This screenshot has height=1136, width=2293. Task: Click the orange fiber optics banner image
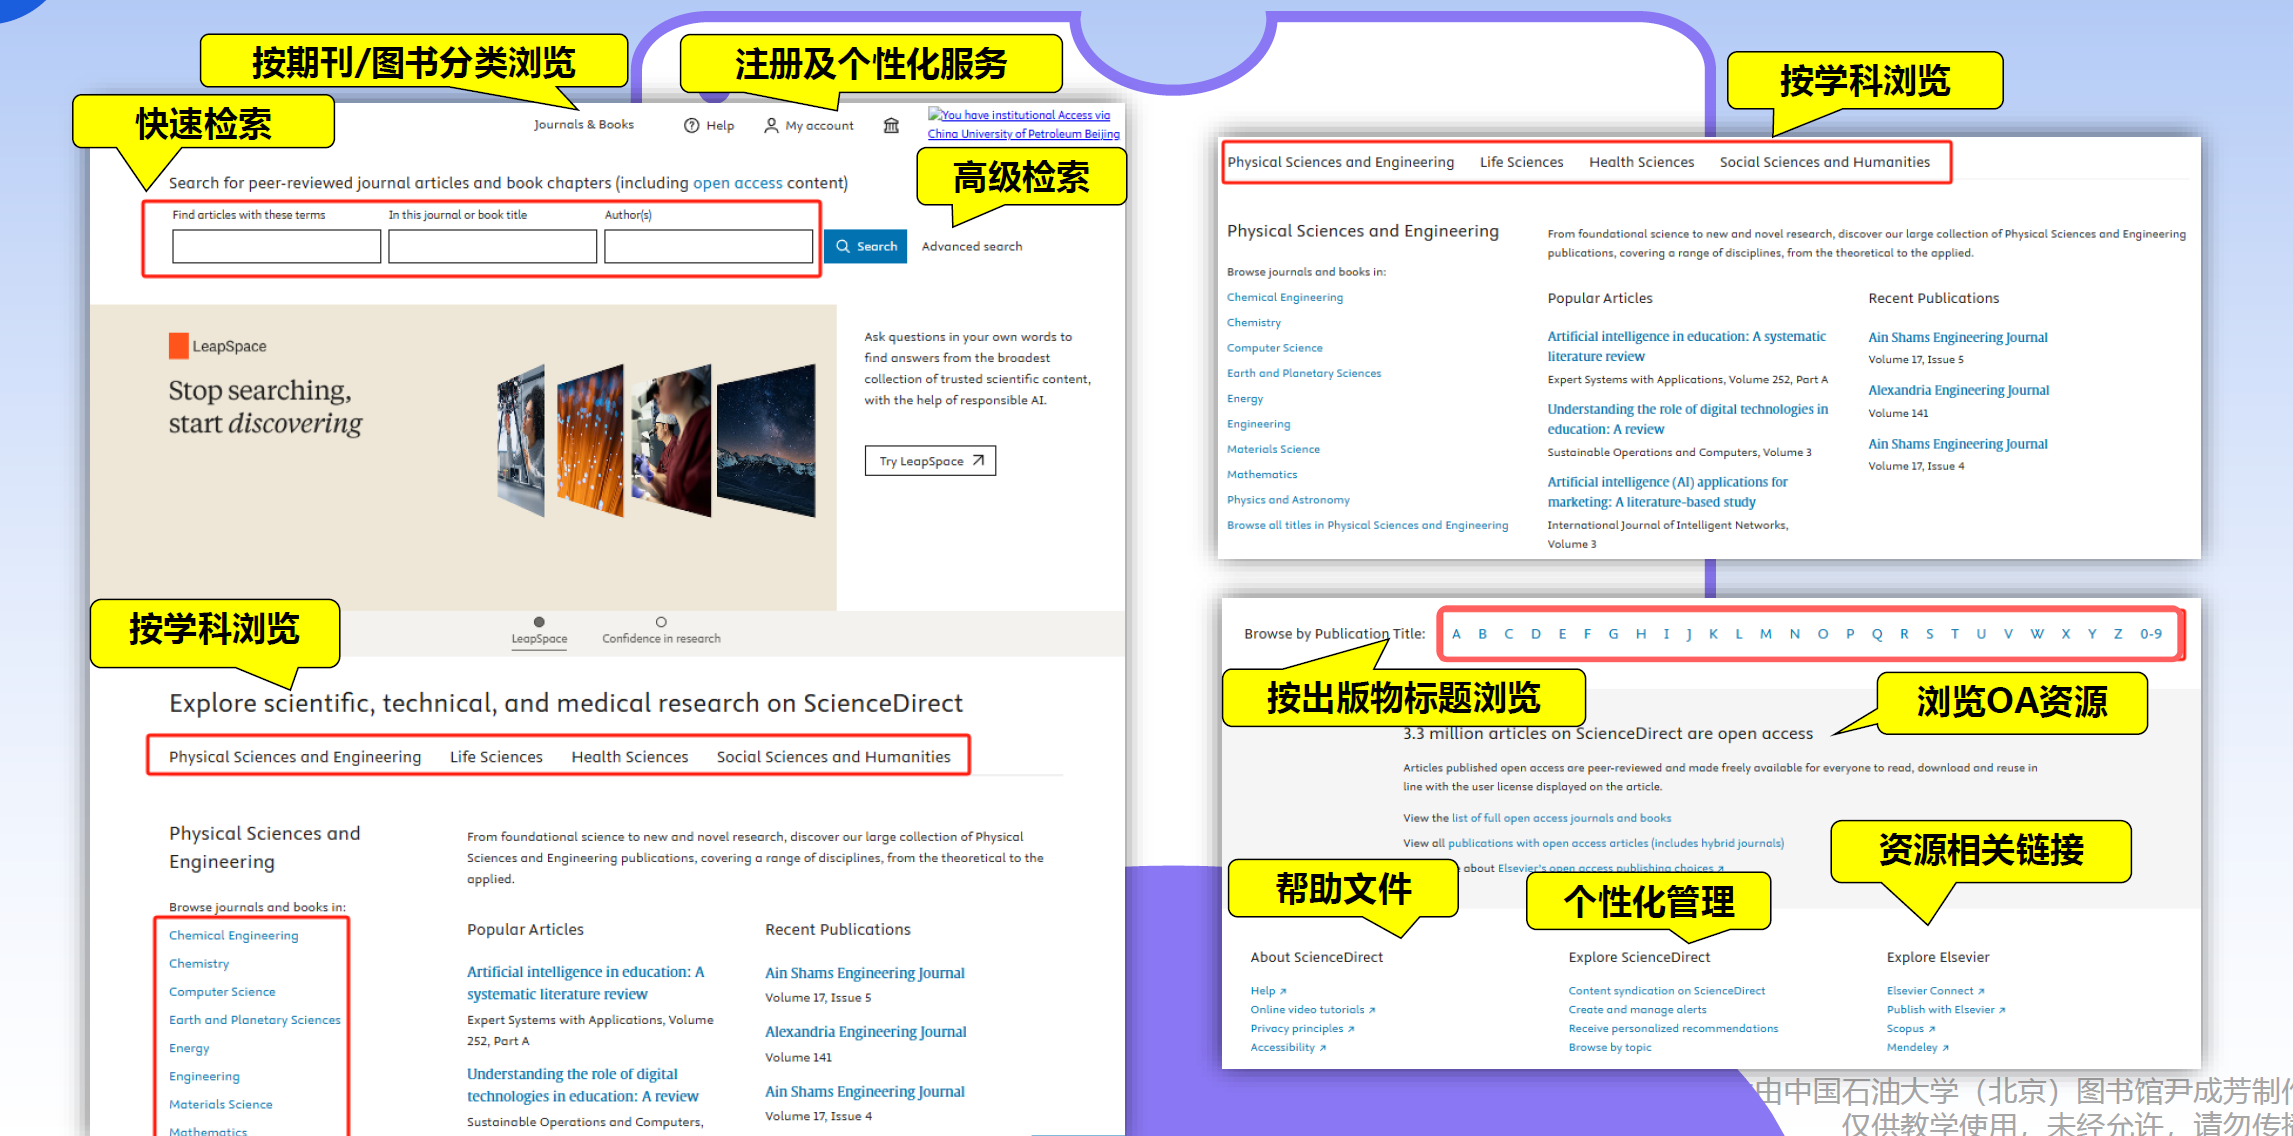590,441
